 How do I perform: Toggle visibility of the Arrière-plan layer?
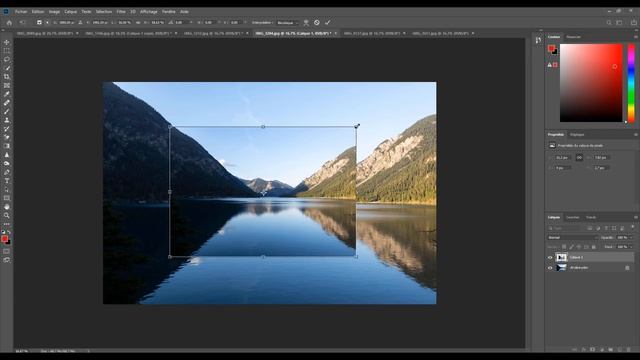(550, 268)
